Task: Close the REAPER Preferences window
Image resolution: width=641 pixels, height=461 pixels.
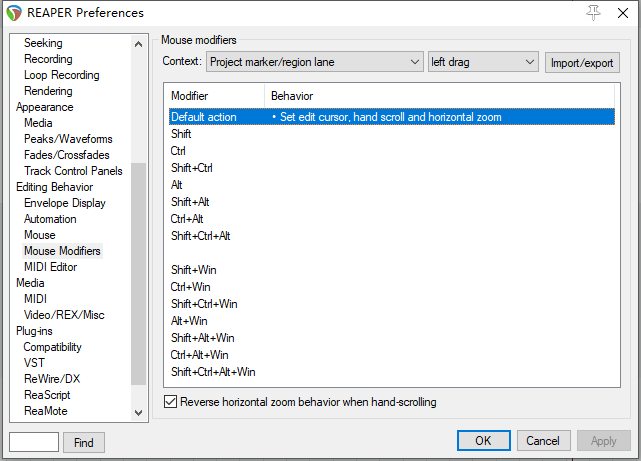Action: point(623,13)
